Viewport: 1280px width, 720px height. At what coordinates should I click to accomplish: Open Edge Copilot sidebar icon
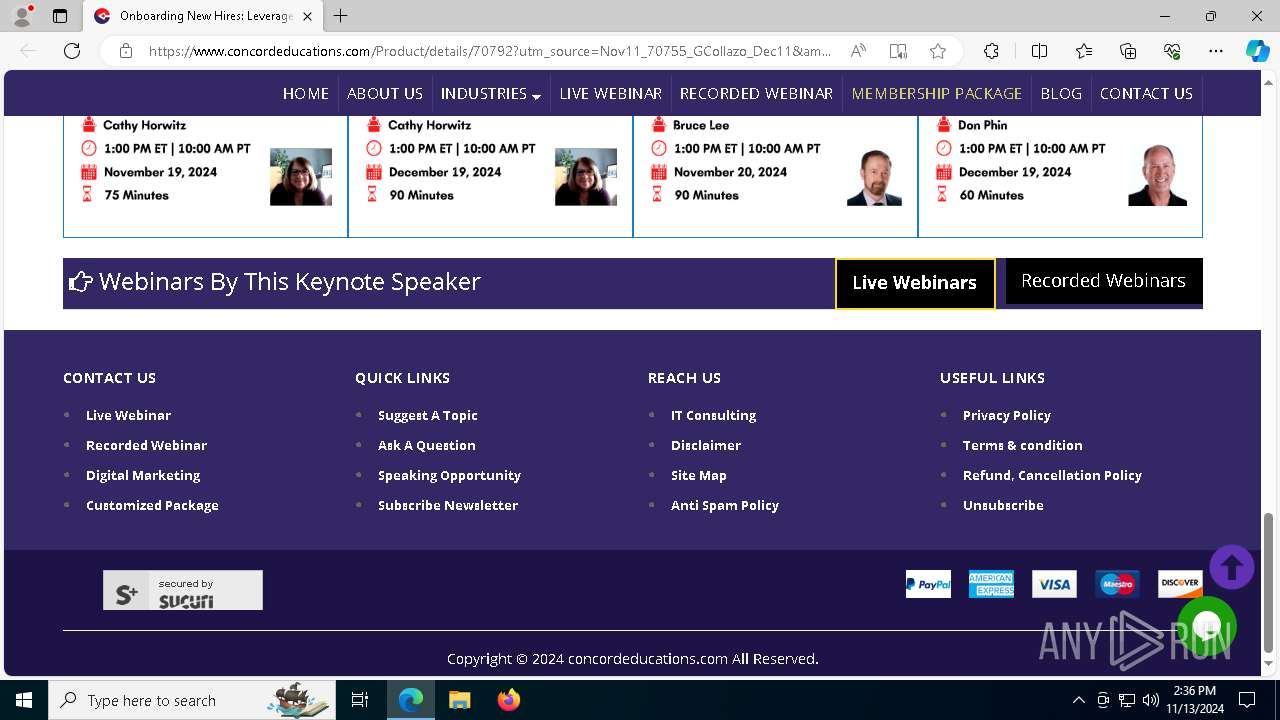click(1257, 51)
